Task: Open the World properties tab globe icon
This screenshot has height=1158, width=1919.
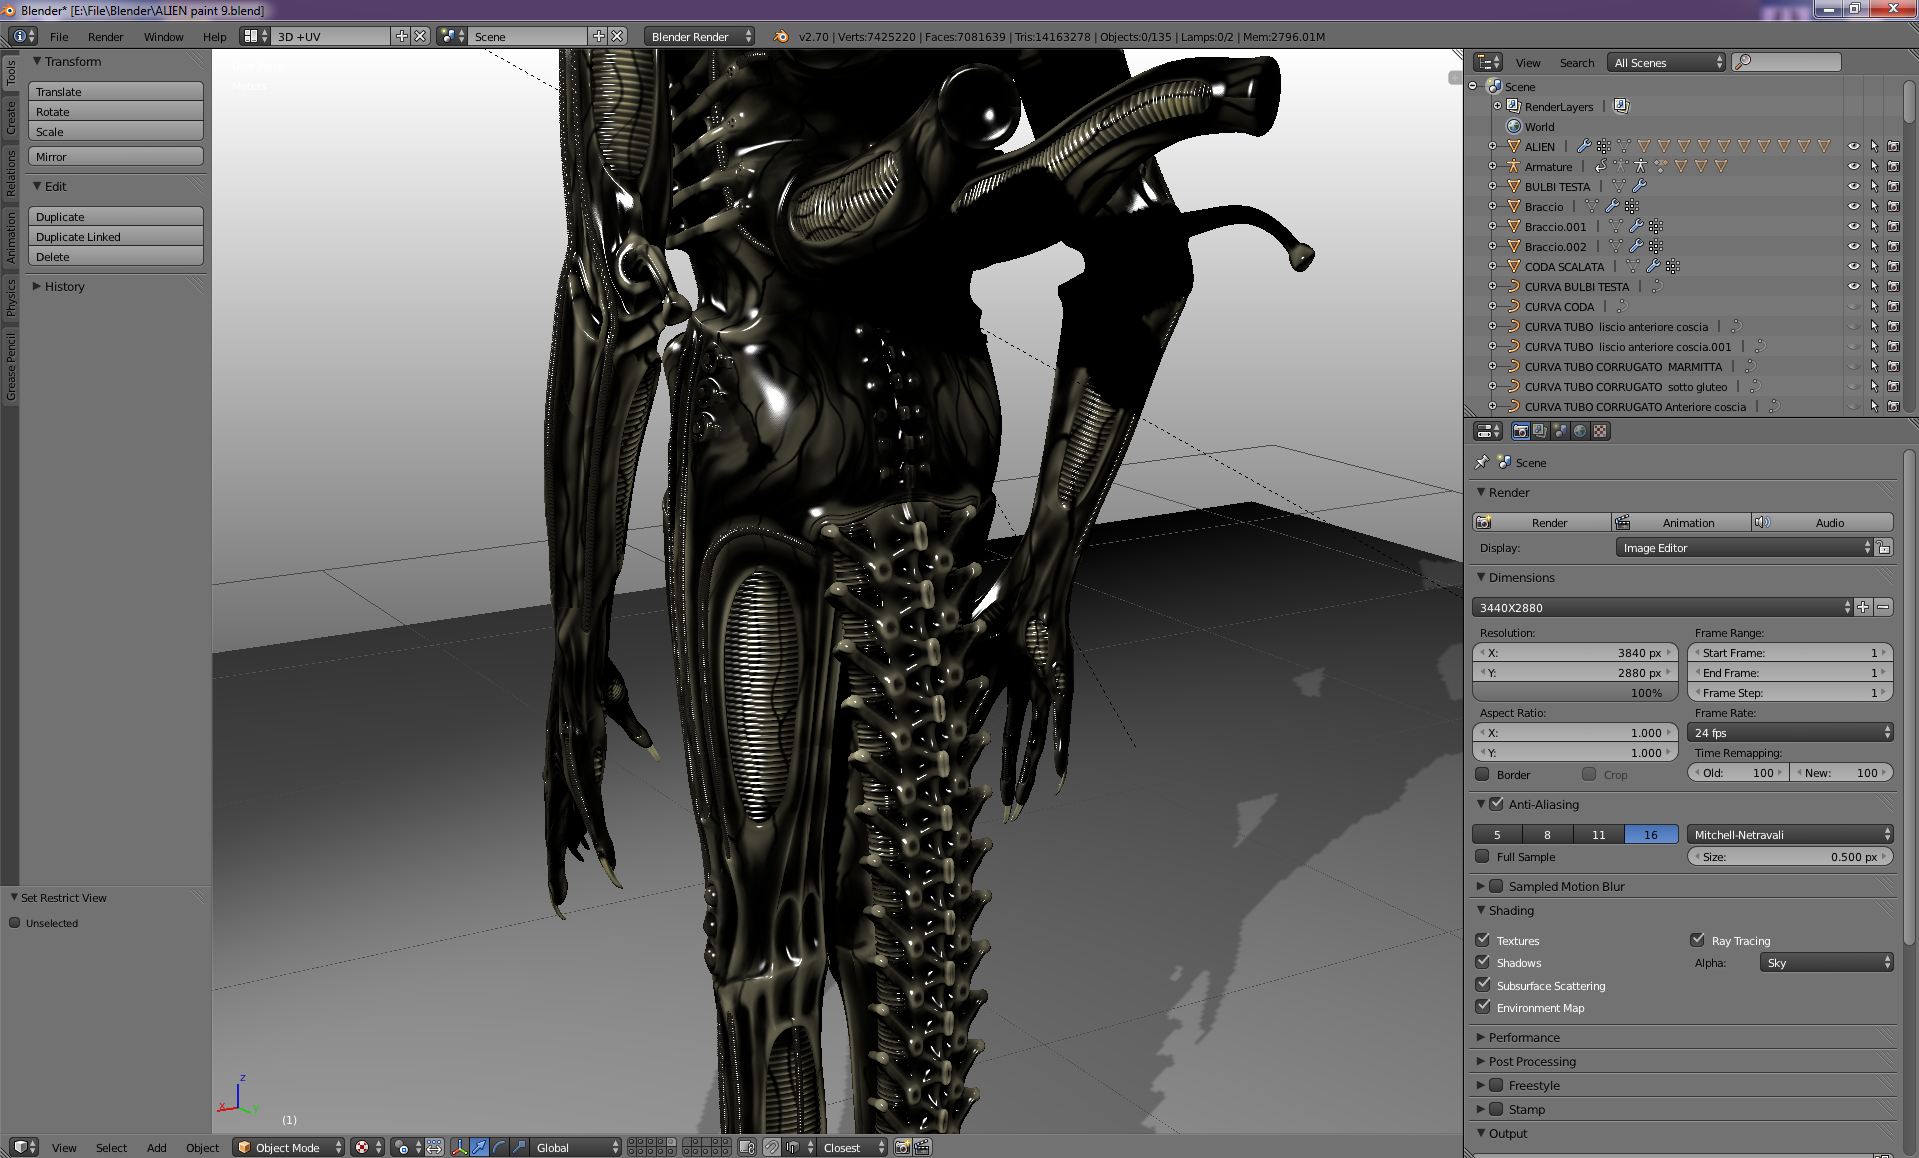Action: coord(1580,431)
